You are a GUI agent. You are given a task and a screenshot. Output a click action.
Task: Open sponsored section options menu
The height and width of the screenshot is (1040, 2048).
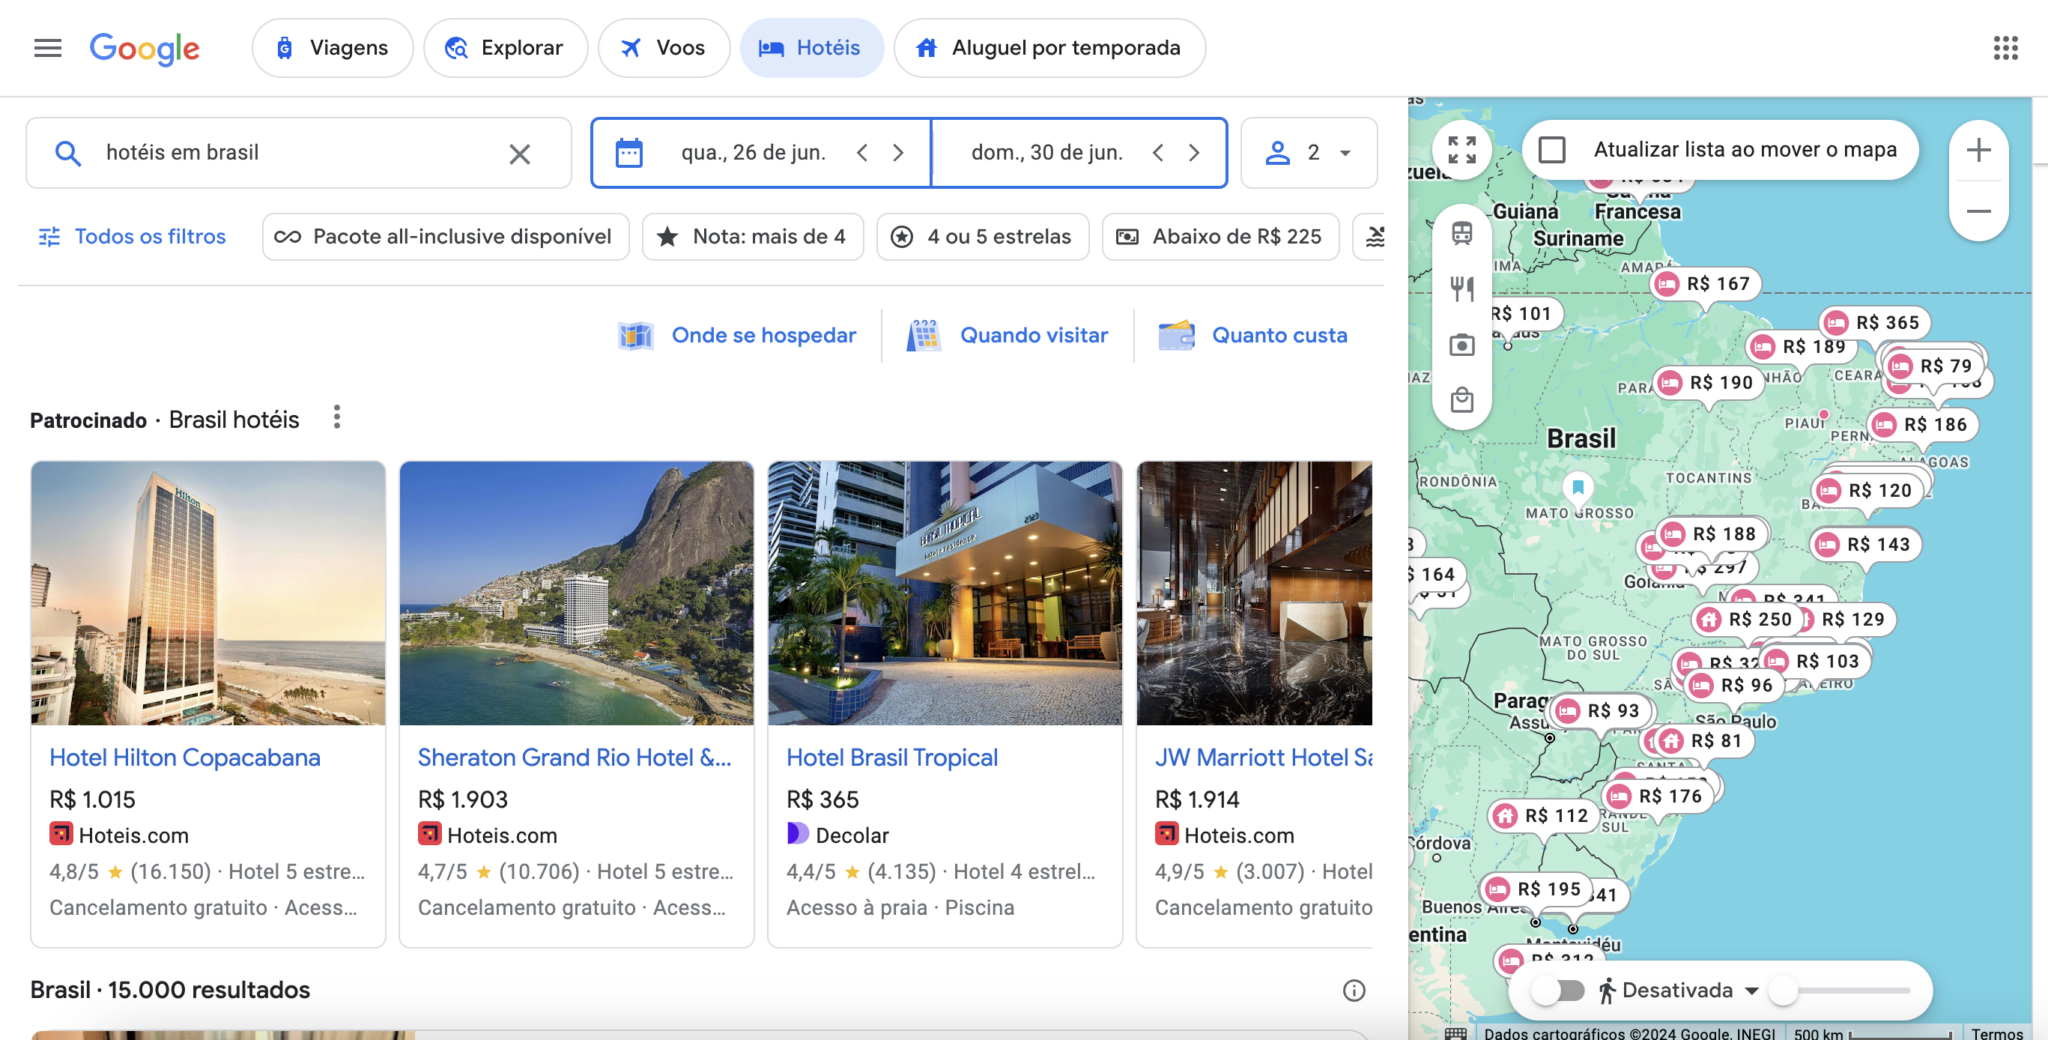[x=337, y=418]
